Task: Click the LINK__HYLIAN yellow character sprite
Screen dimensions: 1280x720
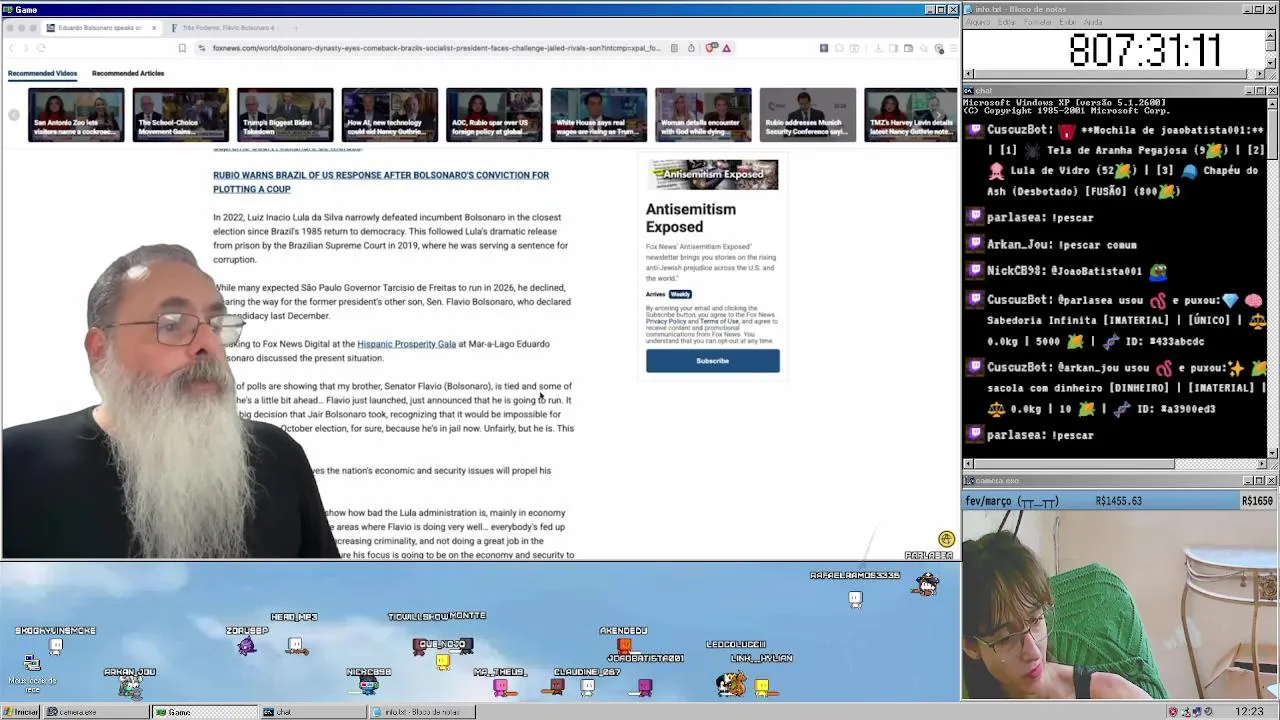Action: (762, 686)
